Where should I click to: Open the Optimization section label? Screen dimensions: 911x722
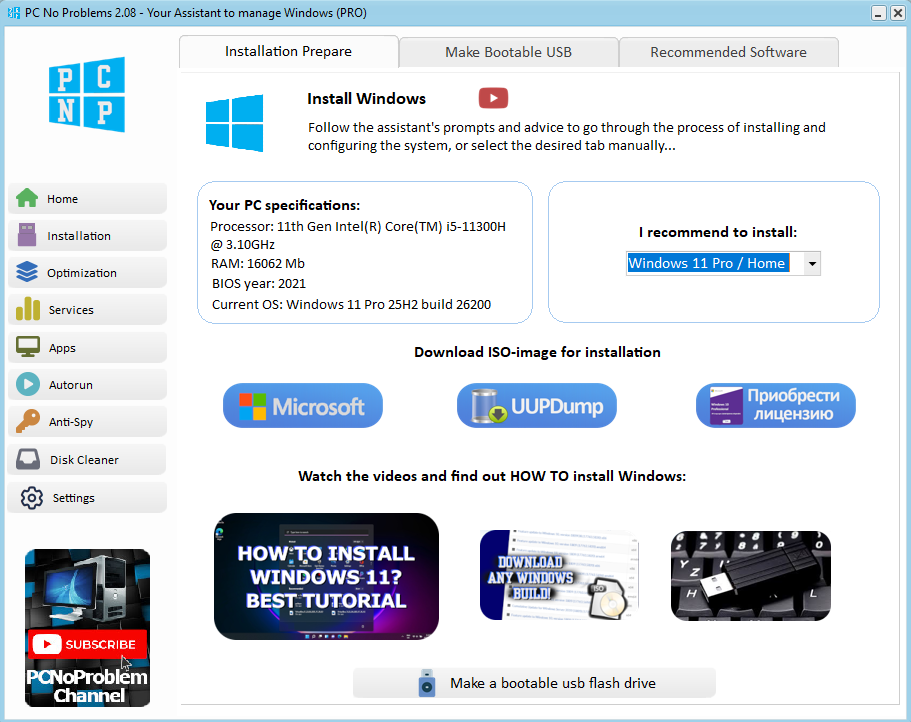[x=82, y=273]
